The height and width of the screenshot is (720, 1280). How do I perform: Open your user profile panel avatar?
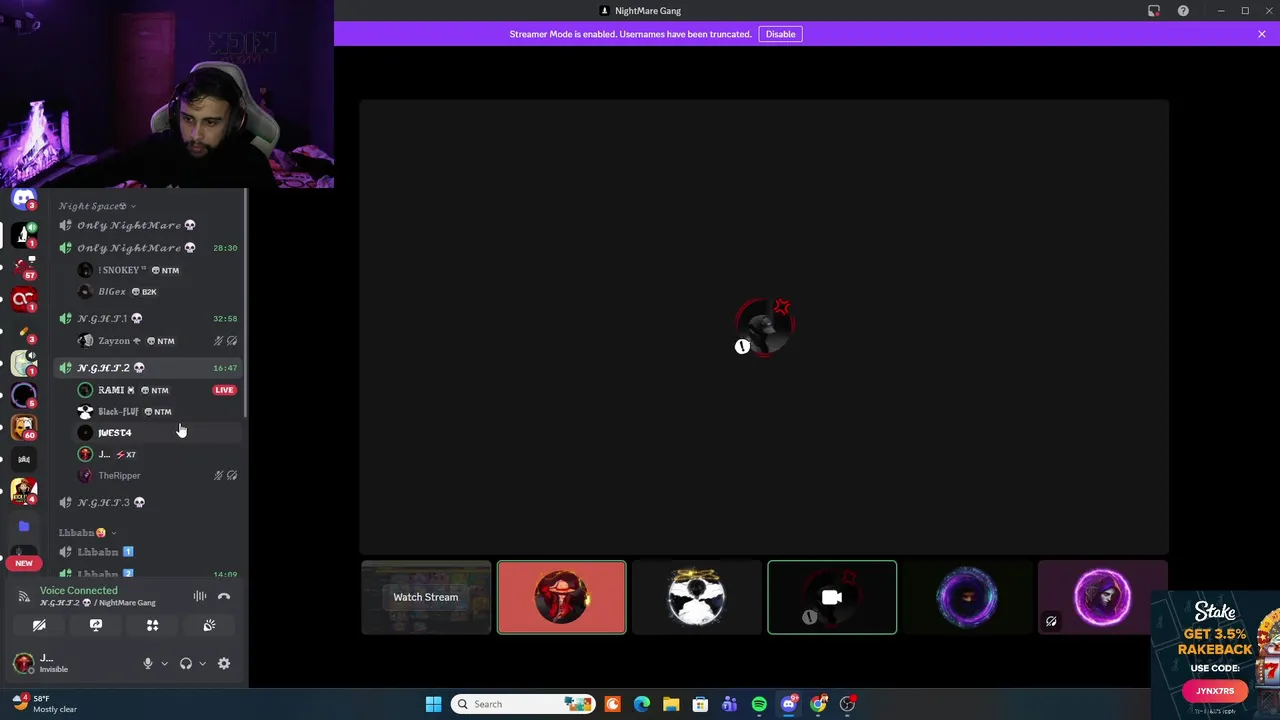coord(23,663)
